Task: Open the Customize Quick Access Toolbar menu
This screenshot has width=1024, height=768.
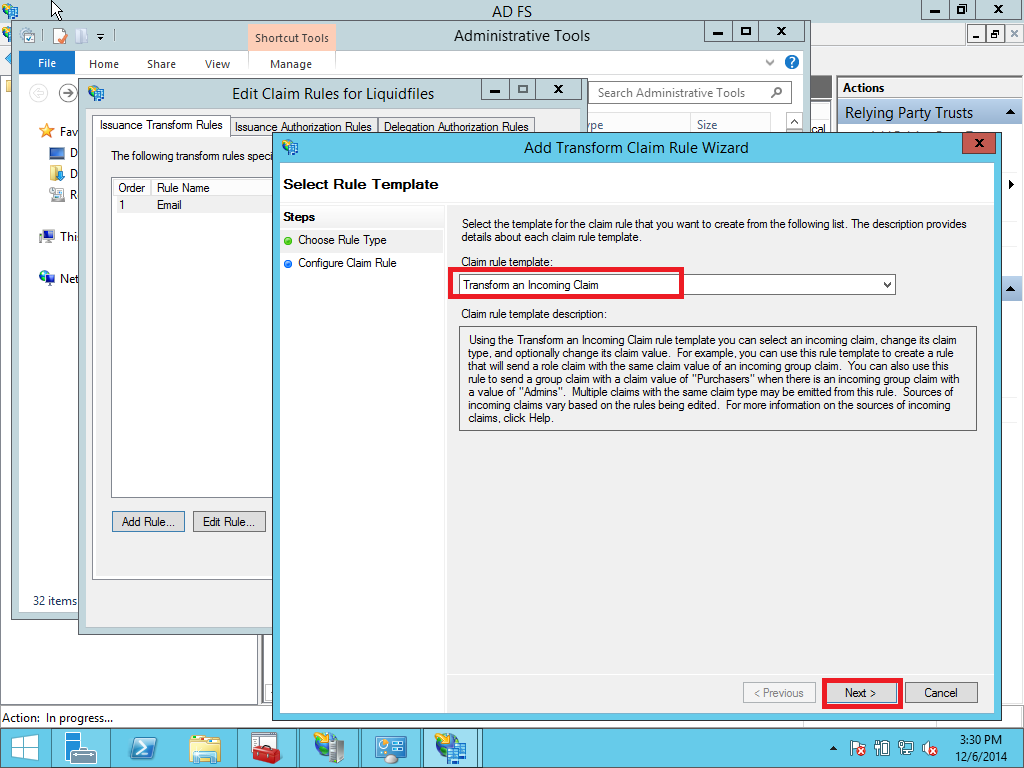Action: click(98, 36)
